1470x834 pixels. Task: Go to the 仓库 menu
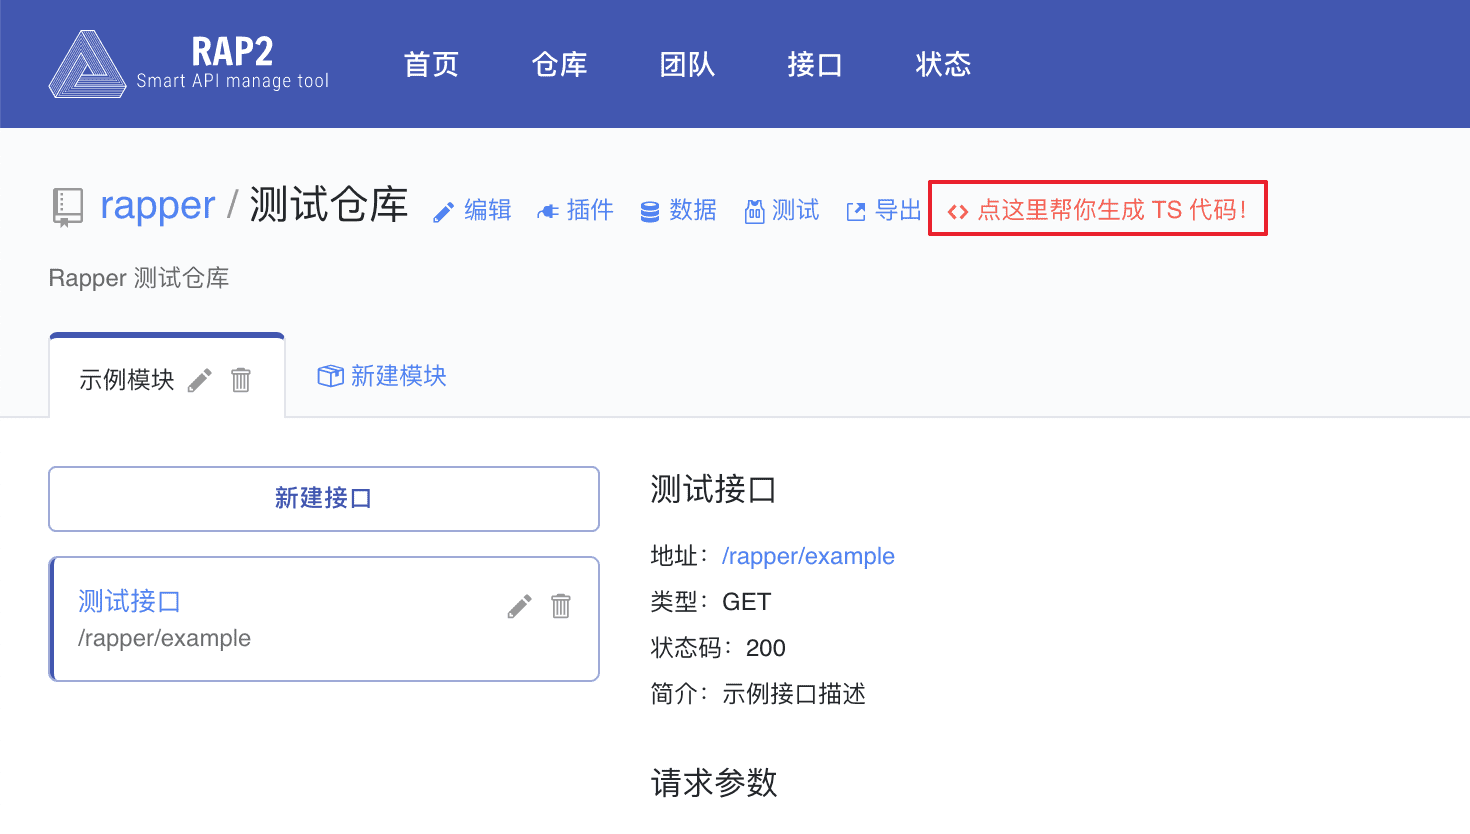click(559, 65)
